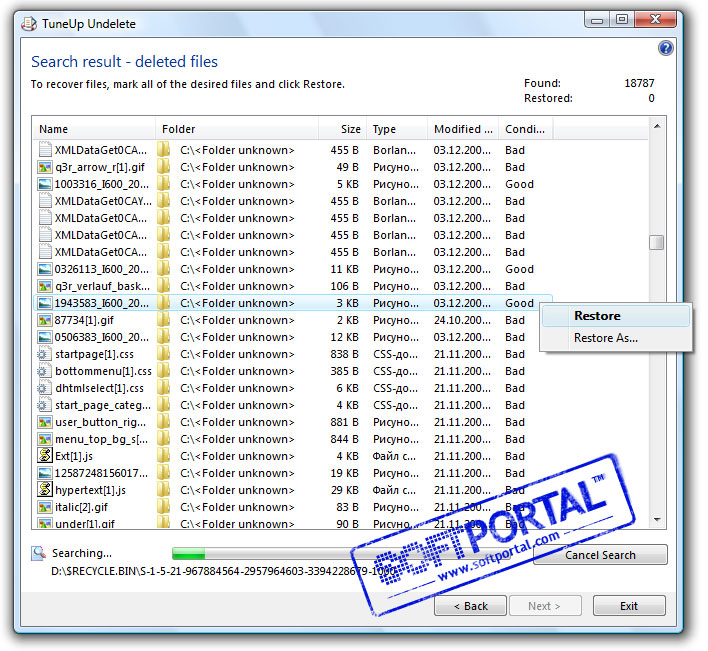The width and height of the screenshot is (708, 651).
Task: Click the magnifier Searching status icon
Action: coord(38,553)
